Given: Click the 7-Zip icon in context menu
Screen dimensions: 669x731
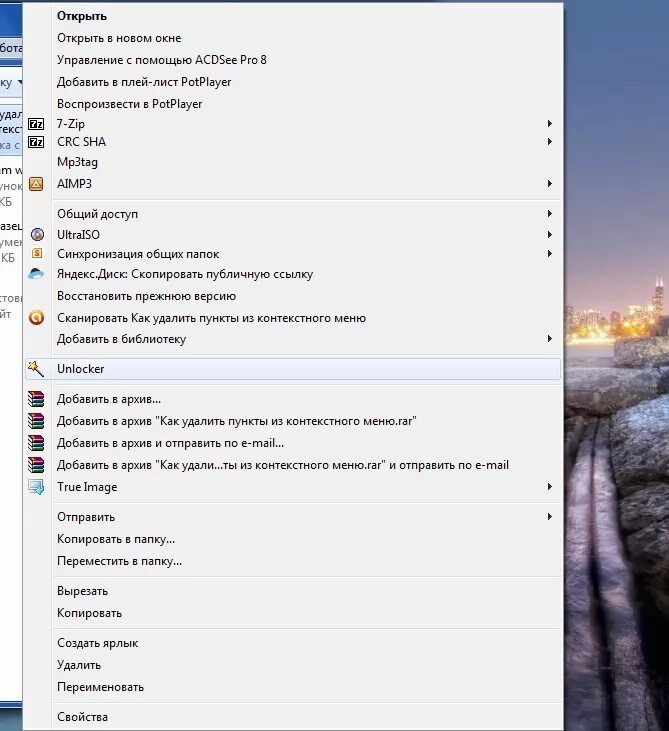Looking at the screenshot, I should pyautogui.click(x=36, y=124).
